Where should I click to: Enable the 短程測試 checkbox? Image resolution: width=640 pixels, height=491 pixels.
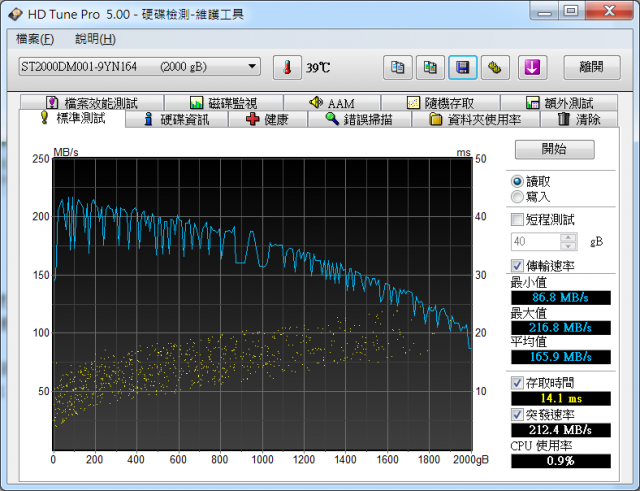pyautogui.click(x=517, y=220)
